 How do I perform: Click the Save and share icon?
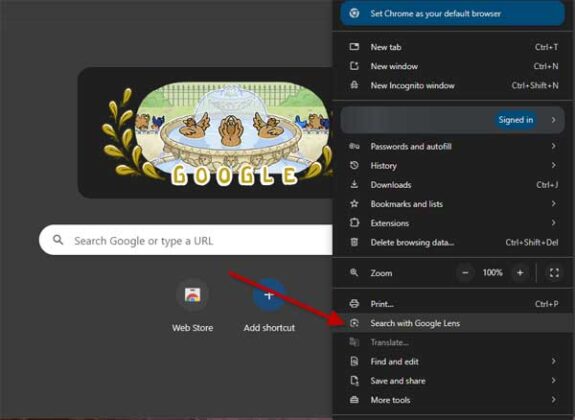354,380
